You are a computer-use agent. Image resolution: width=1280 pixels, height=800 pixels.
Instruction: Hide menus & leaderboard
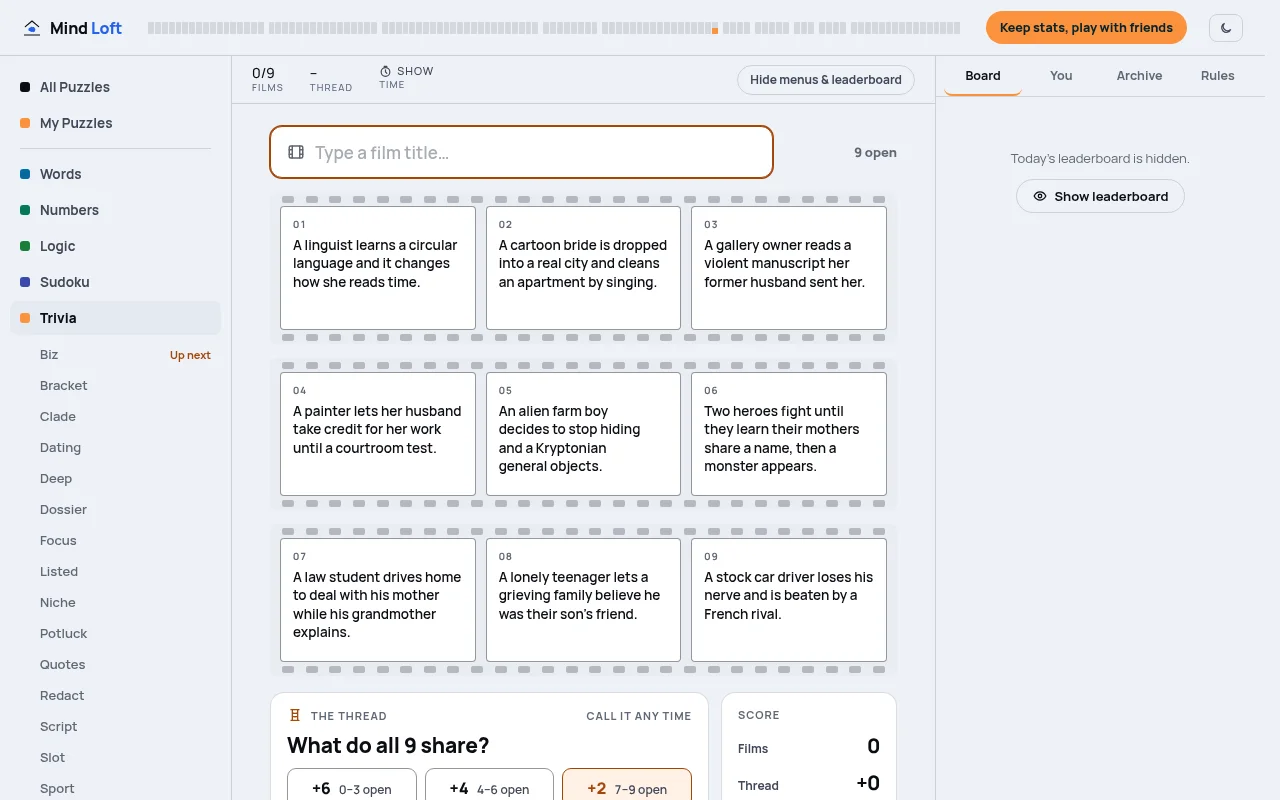(x=826, y=80)
